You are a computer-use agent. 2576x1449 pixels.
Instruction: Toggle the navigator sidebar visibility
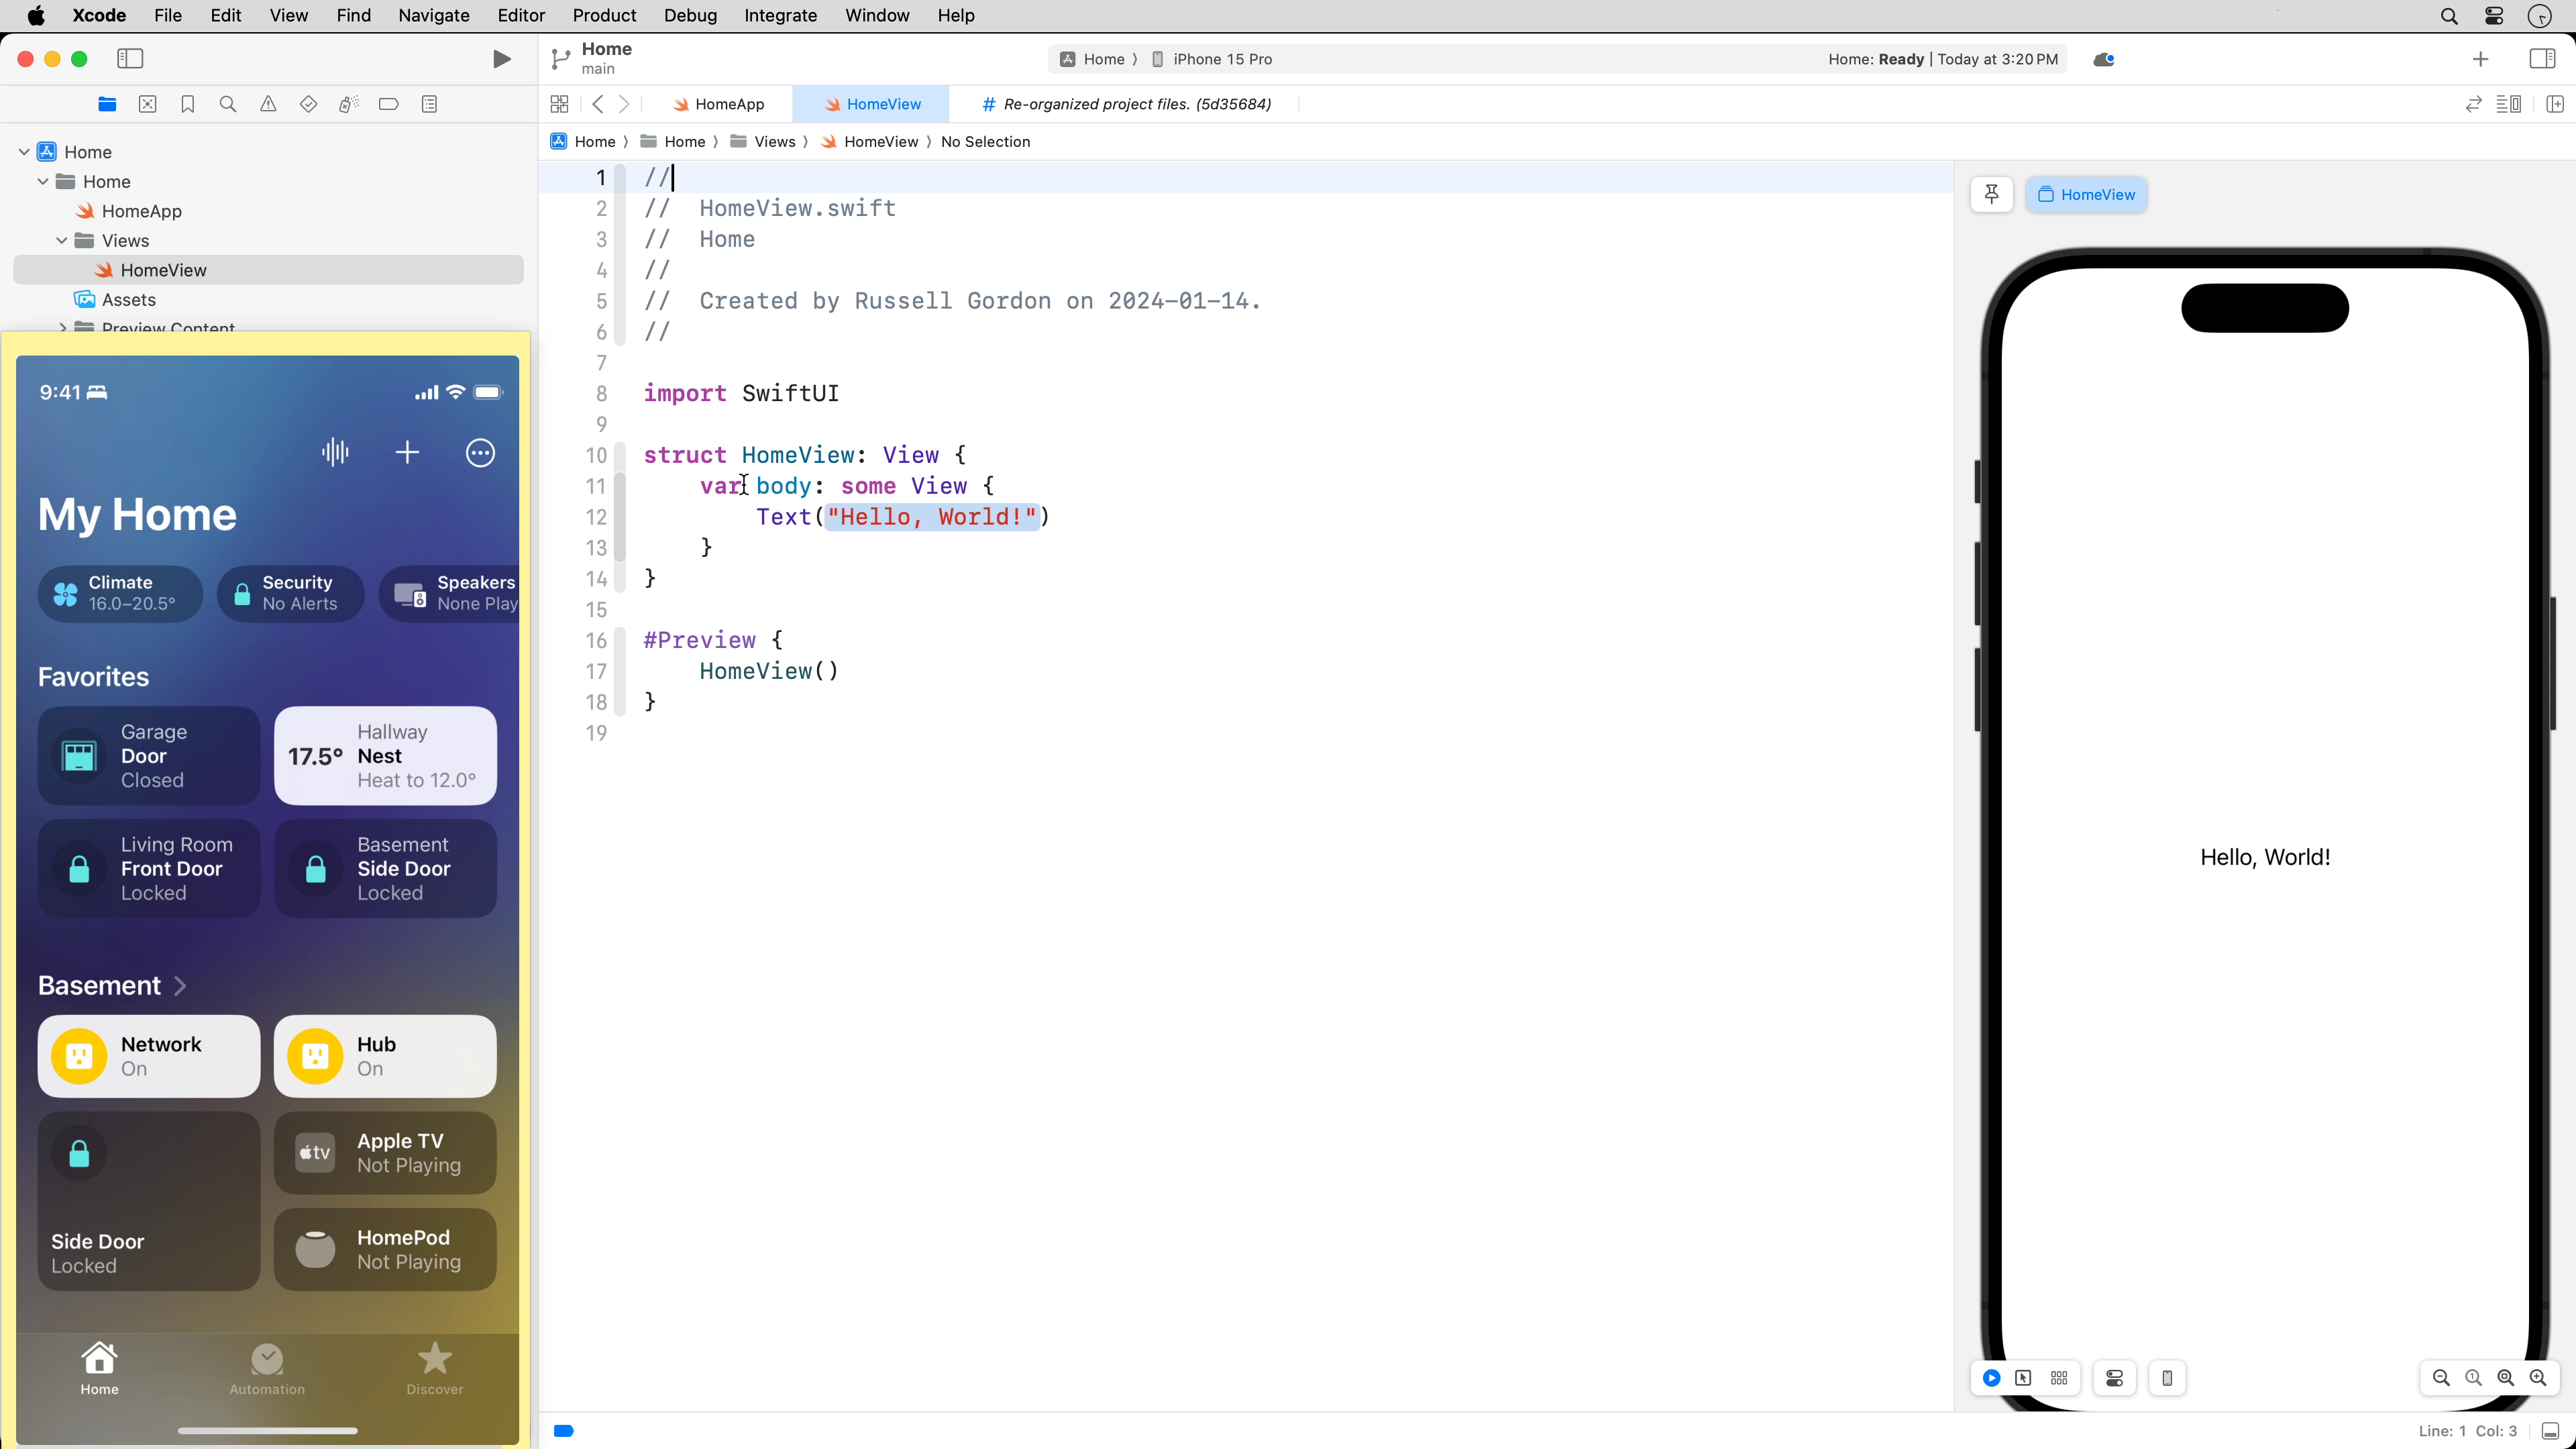click(130, 59)
